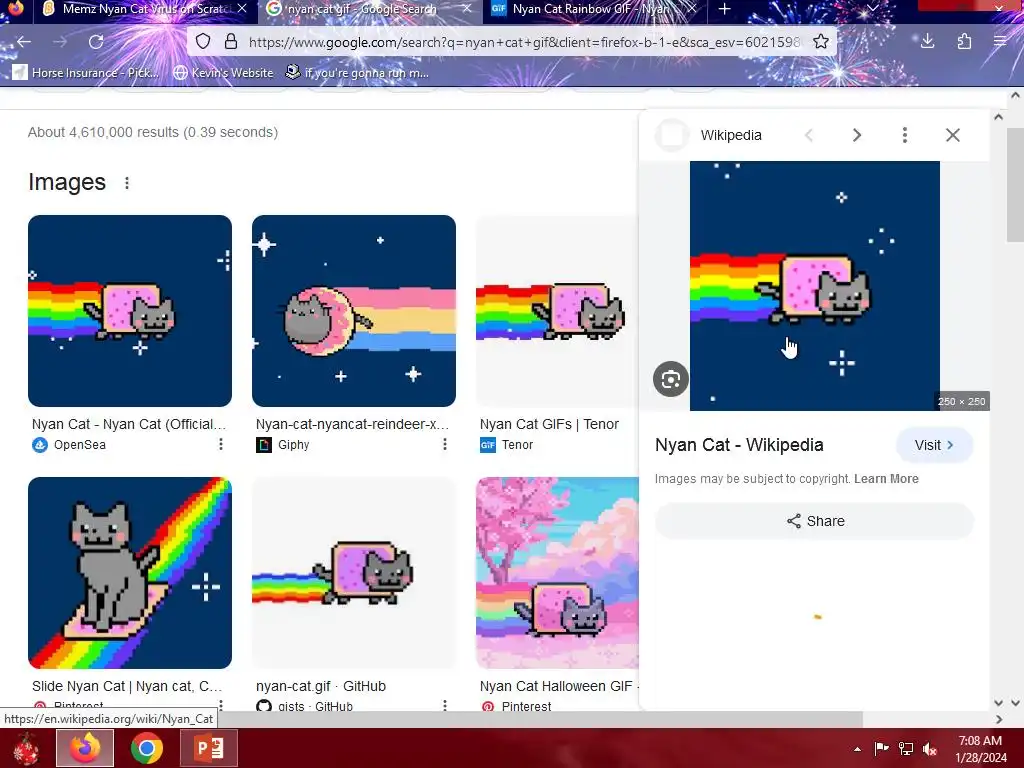Click the Giphy source icon

tap(264, 445)
